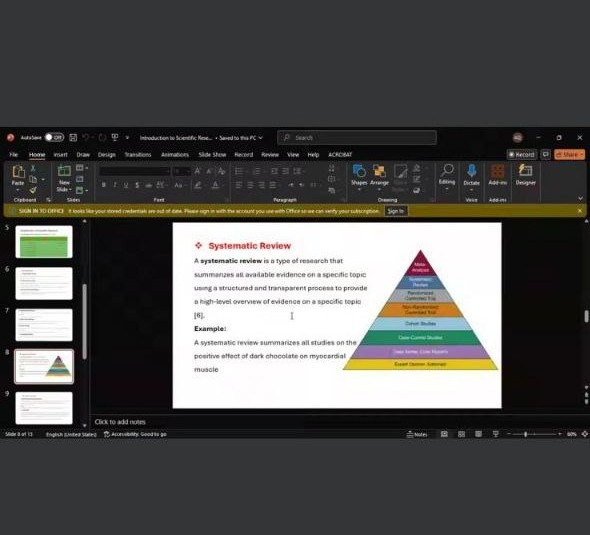Open the Transitions tab

138,155
